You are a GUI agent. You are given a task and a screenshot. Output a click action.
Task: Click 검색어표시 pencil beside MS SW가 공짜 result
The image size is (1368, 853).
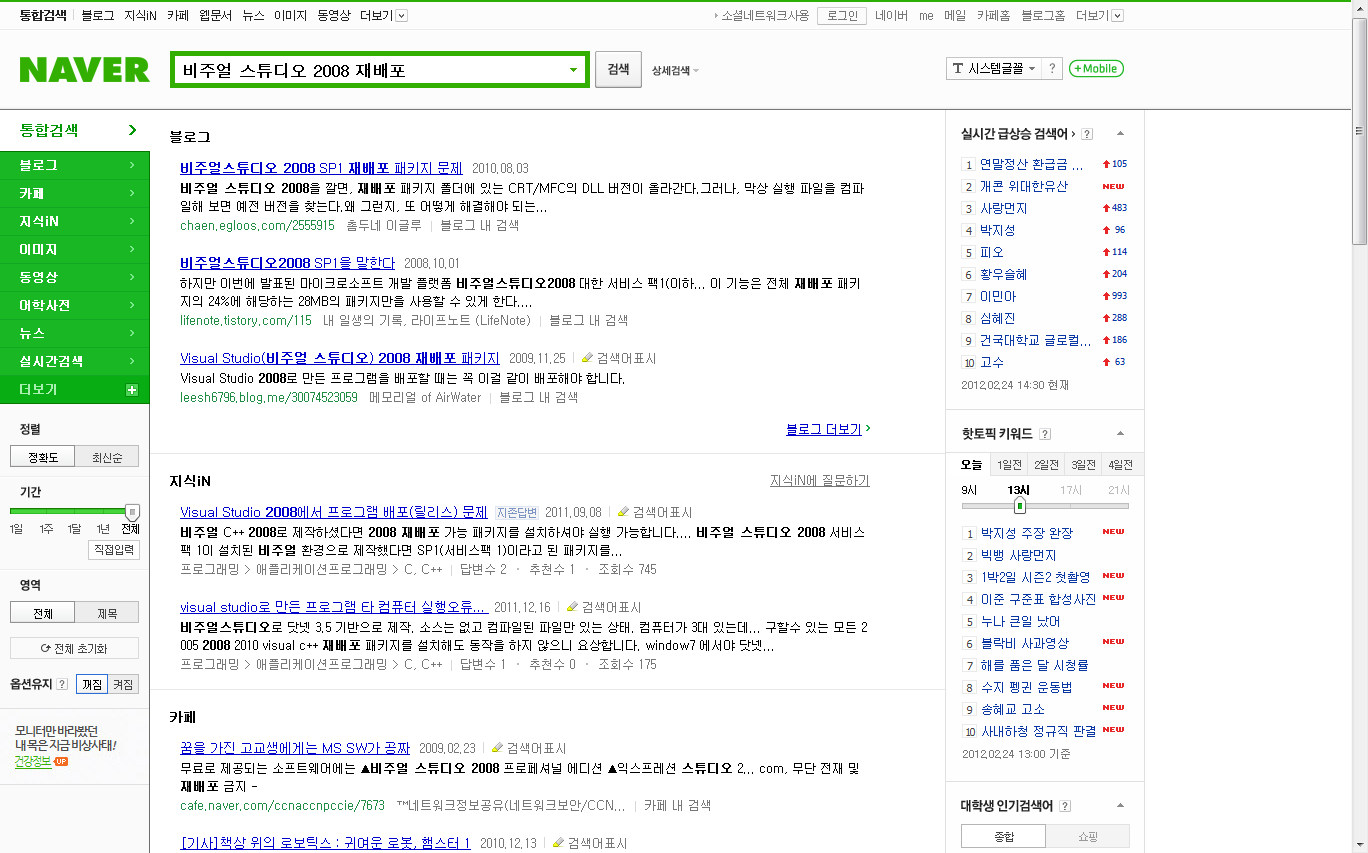tap(529, 748)
